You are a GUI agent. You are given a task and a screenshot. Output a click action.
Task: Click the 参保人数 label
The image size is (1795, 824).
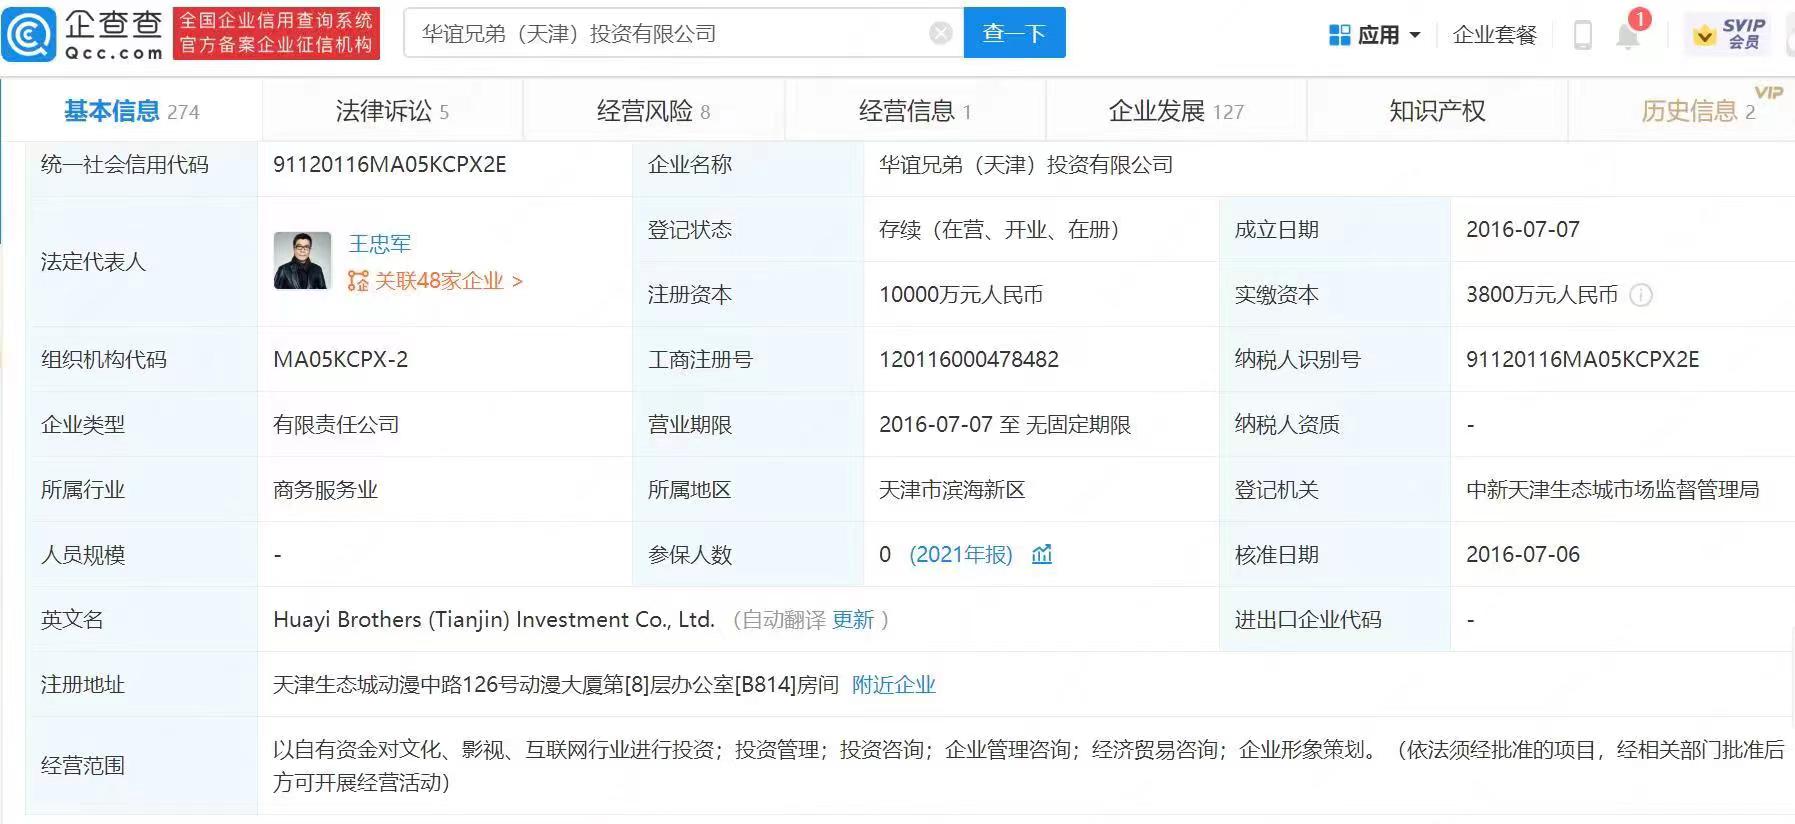[x=690, y=555]
